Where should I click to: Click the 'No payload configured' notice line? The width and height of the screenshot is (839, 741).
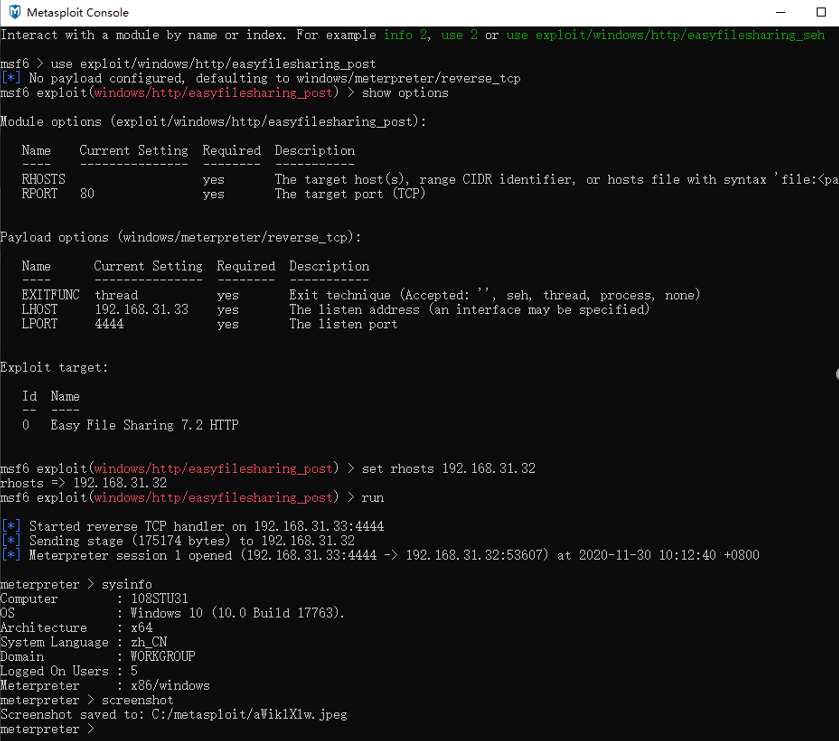[x=261, y=78]
